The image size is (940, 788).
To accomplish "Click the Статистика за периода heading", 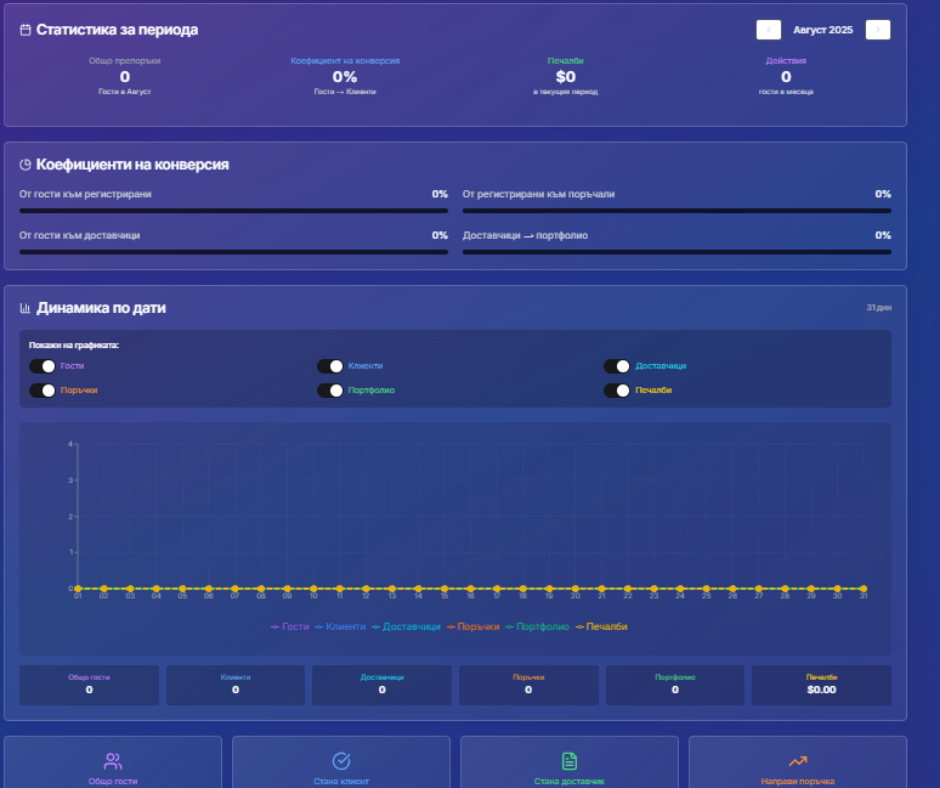I will pos(117,30).
